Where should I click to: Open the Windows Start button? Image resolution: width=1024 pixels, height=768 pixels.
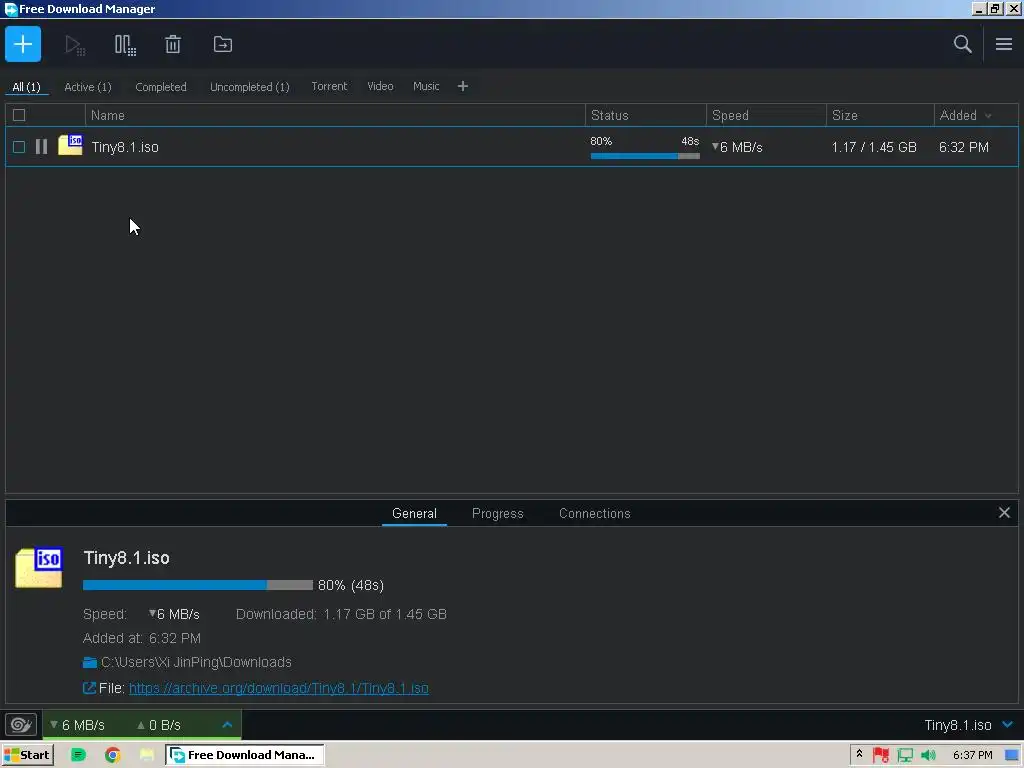point(27,755)
